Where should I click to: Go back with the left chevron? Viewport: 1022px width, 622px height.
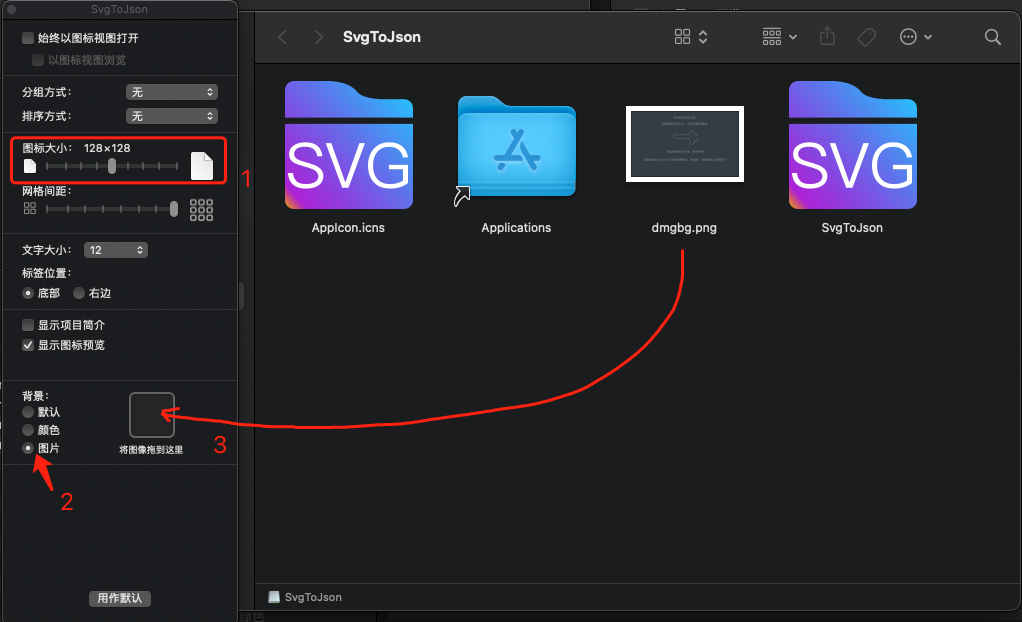pyautogui.click(x=282, y=37)
